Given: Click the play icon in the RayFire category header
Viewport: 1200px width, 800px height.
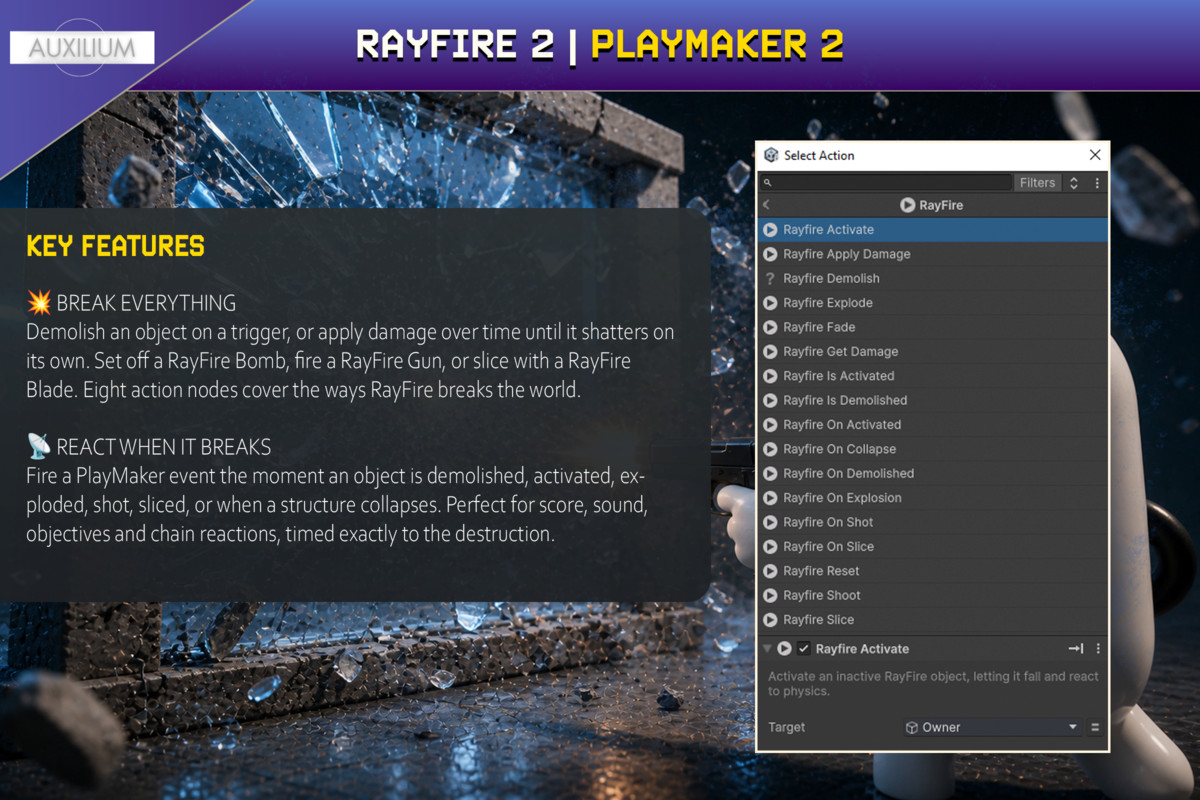Looking at the screenshot, I should coord(907,205).
